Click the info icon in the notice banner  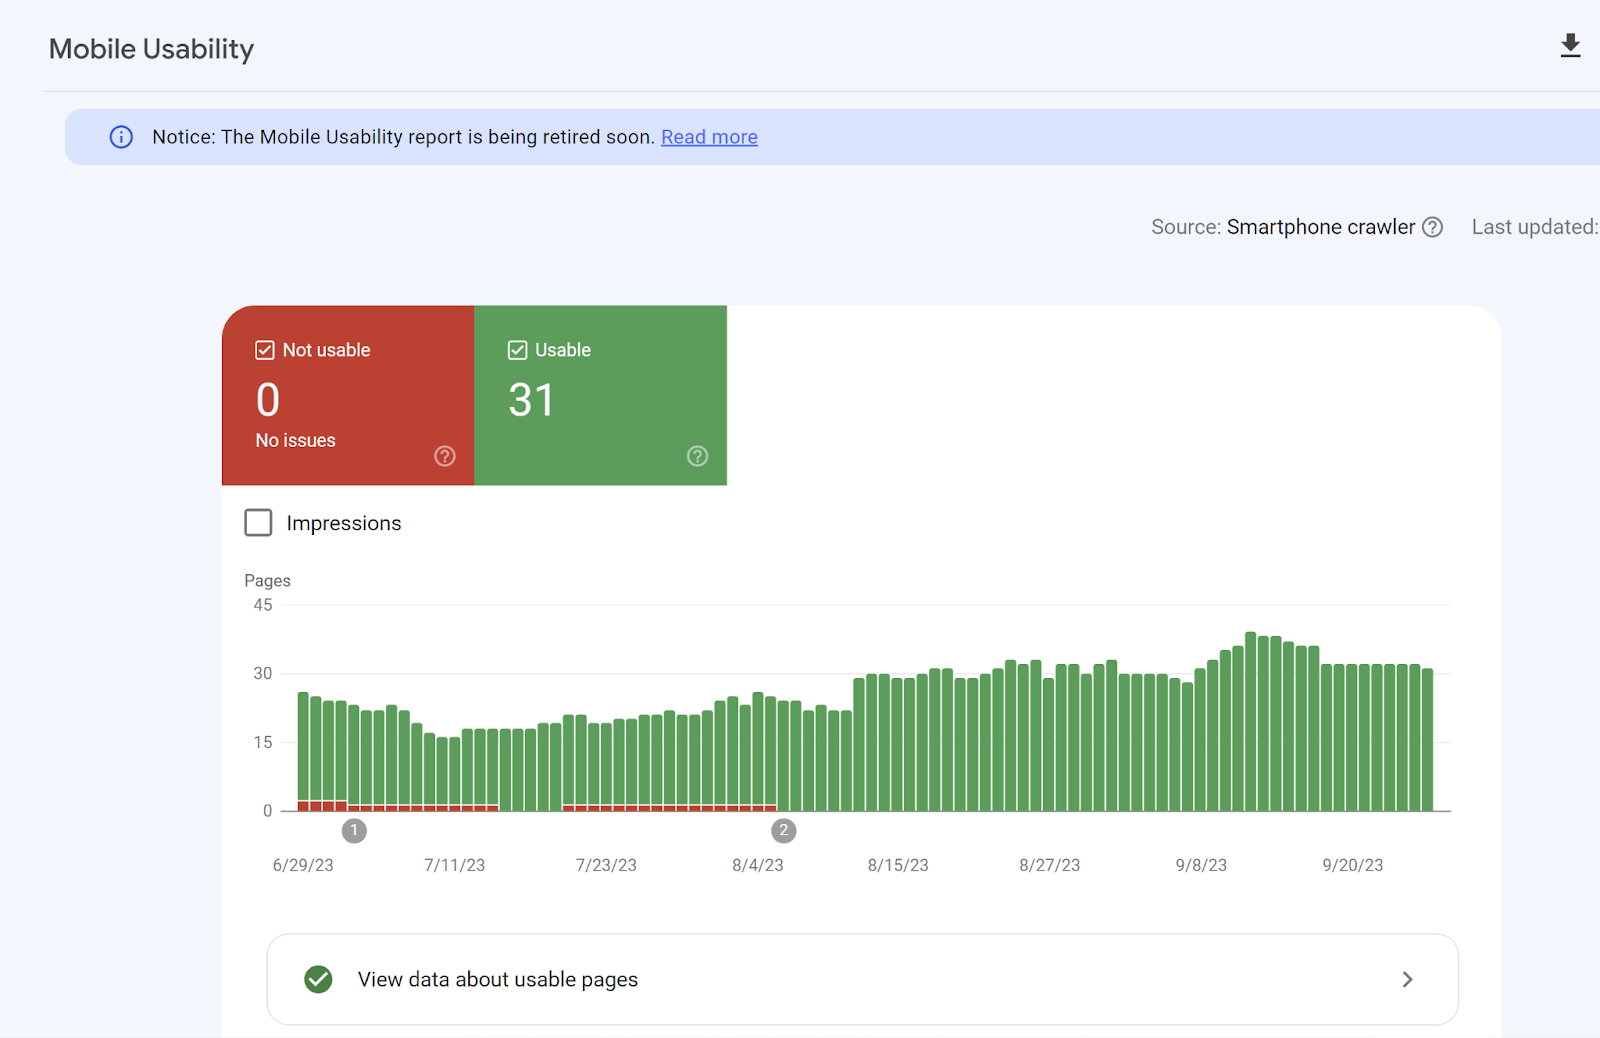pos(121,137)
